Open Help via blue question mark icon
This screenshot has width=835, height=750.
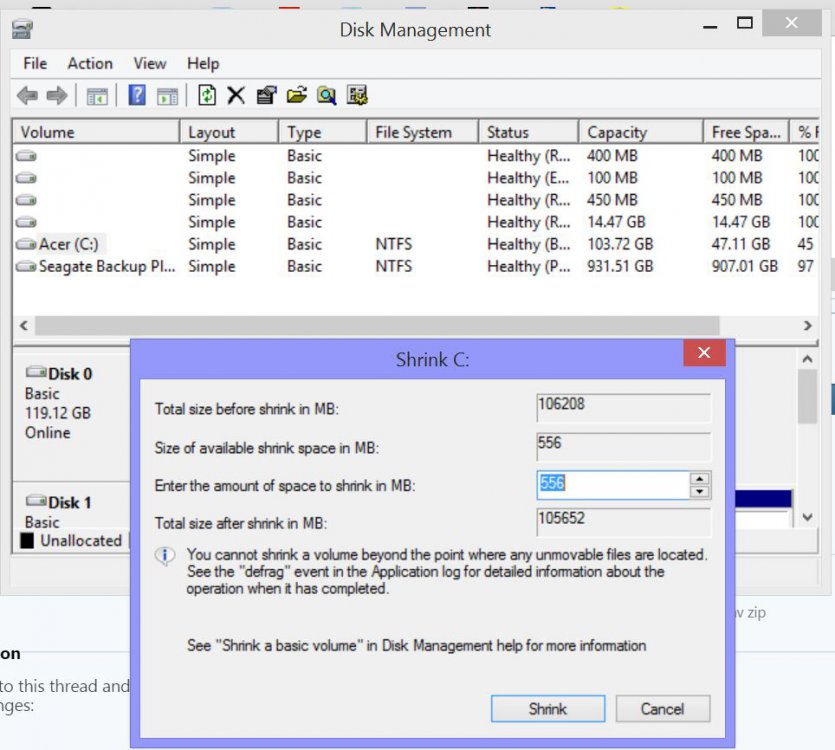pyautogui.click(x=137, y=95)
